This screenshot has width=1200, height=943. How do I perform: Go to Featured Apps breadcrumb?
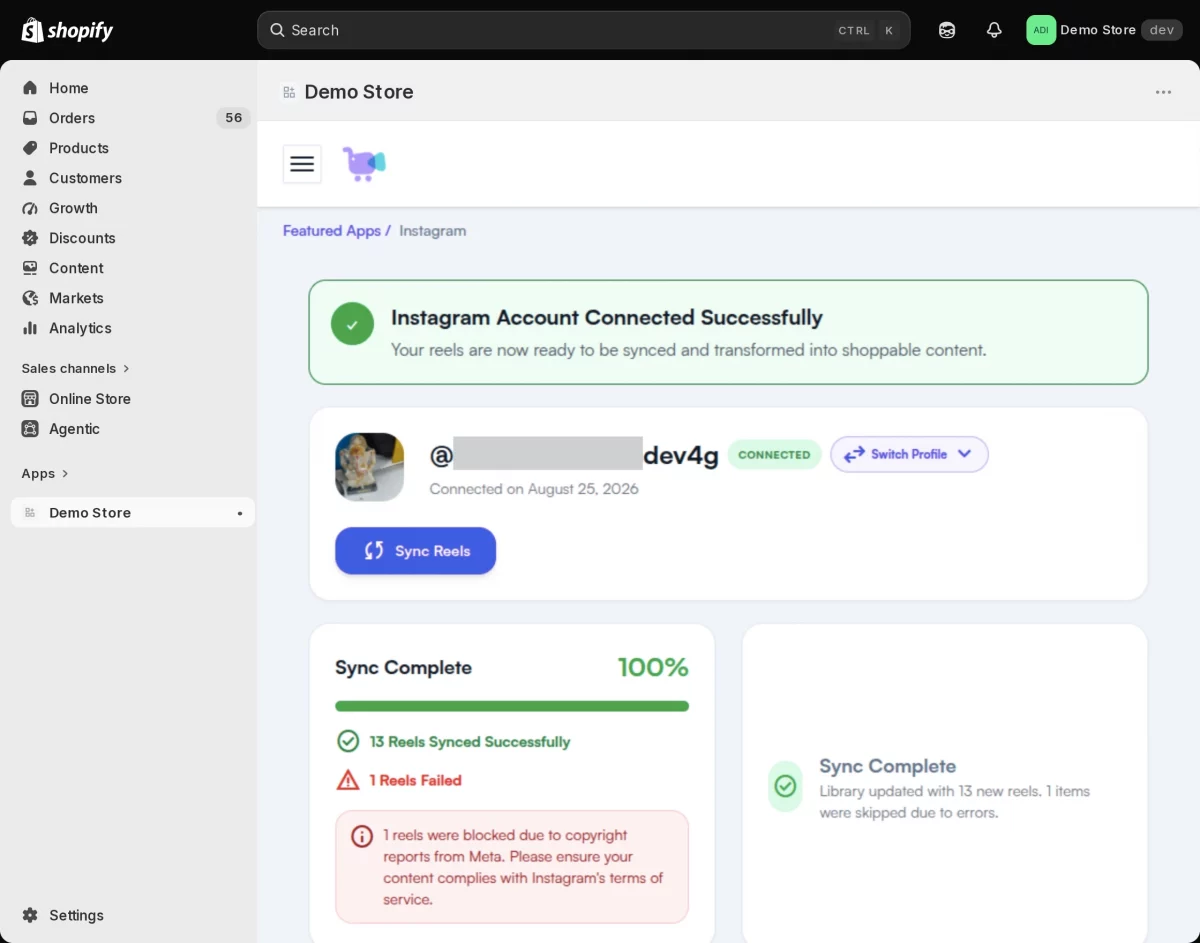332,231
